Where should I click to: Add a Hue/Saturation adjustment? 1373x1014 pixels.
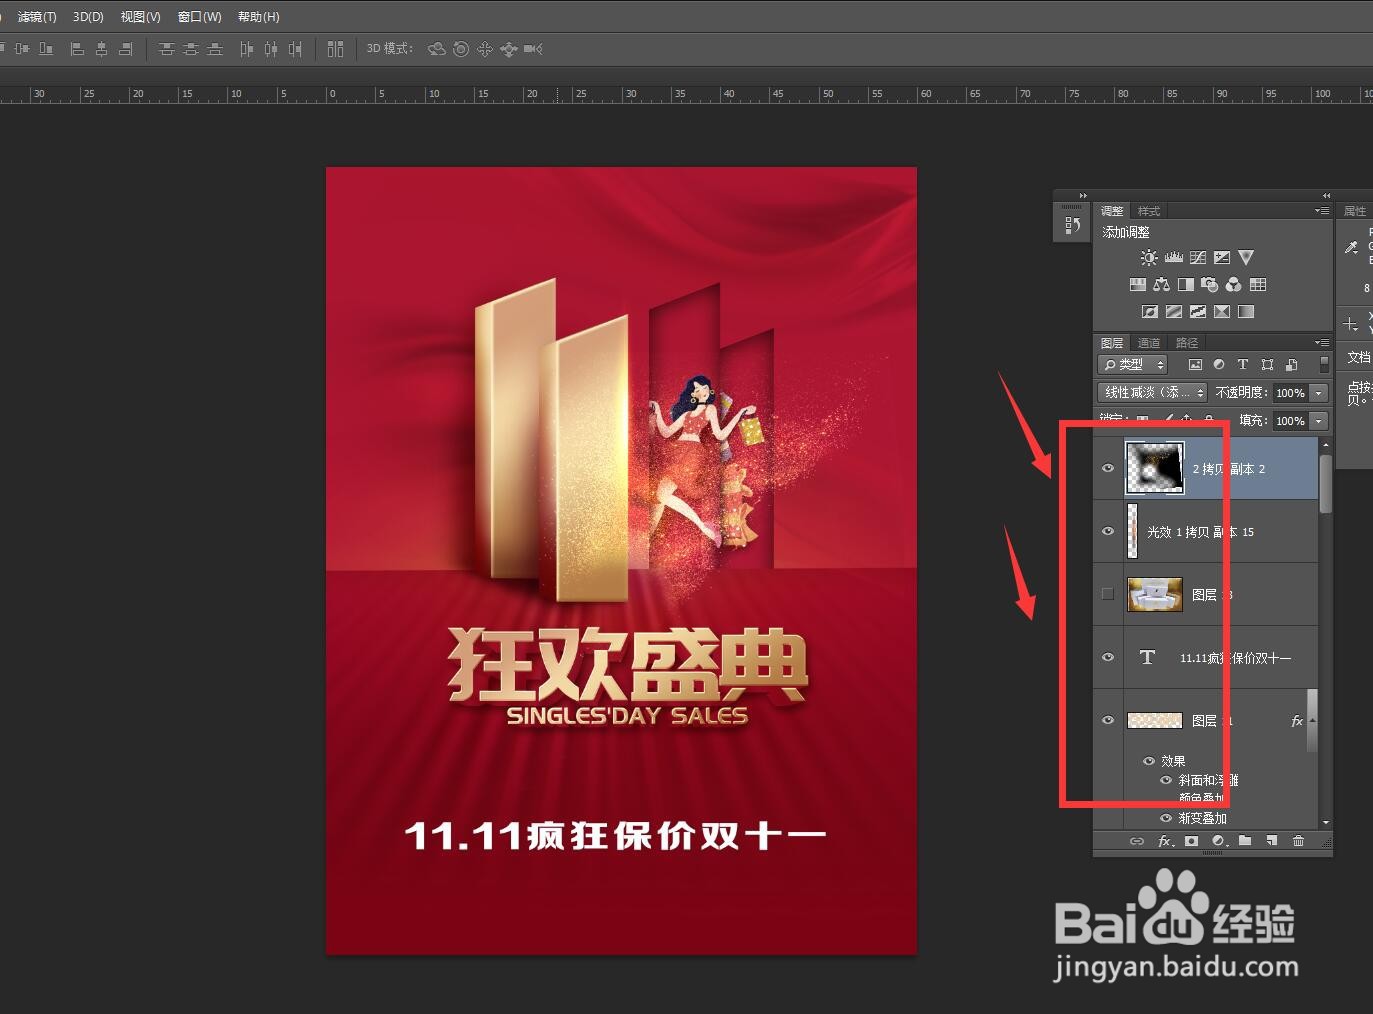pos(1138,285)
